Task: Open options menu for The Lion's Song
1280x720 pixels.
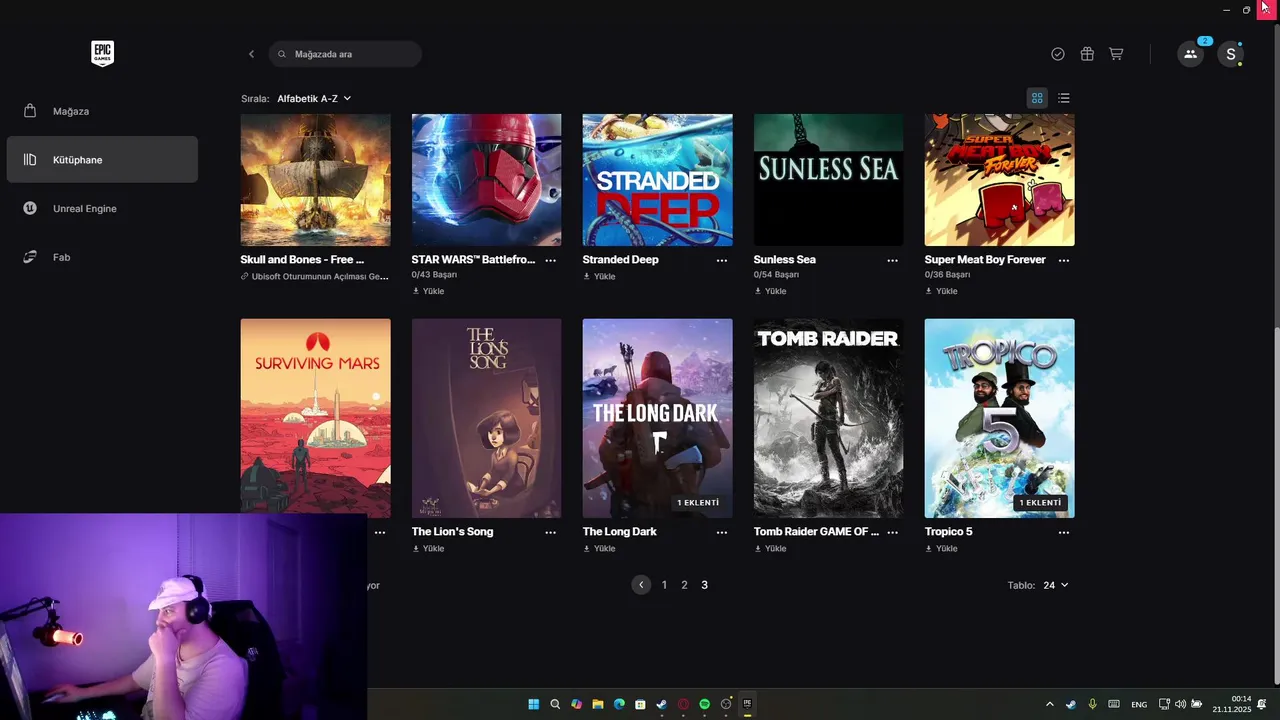Action: (x=551, y=532)
